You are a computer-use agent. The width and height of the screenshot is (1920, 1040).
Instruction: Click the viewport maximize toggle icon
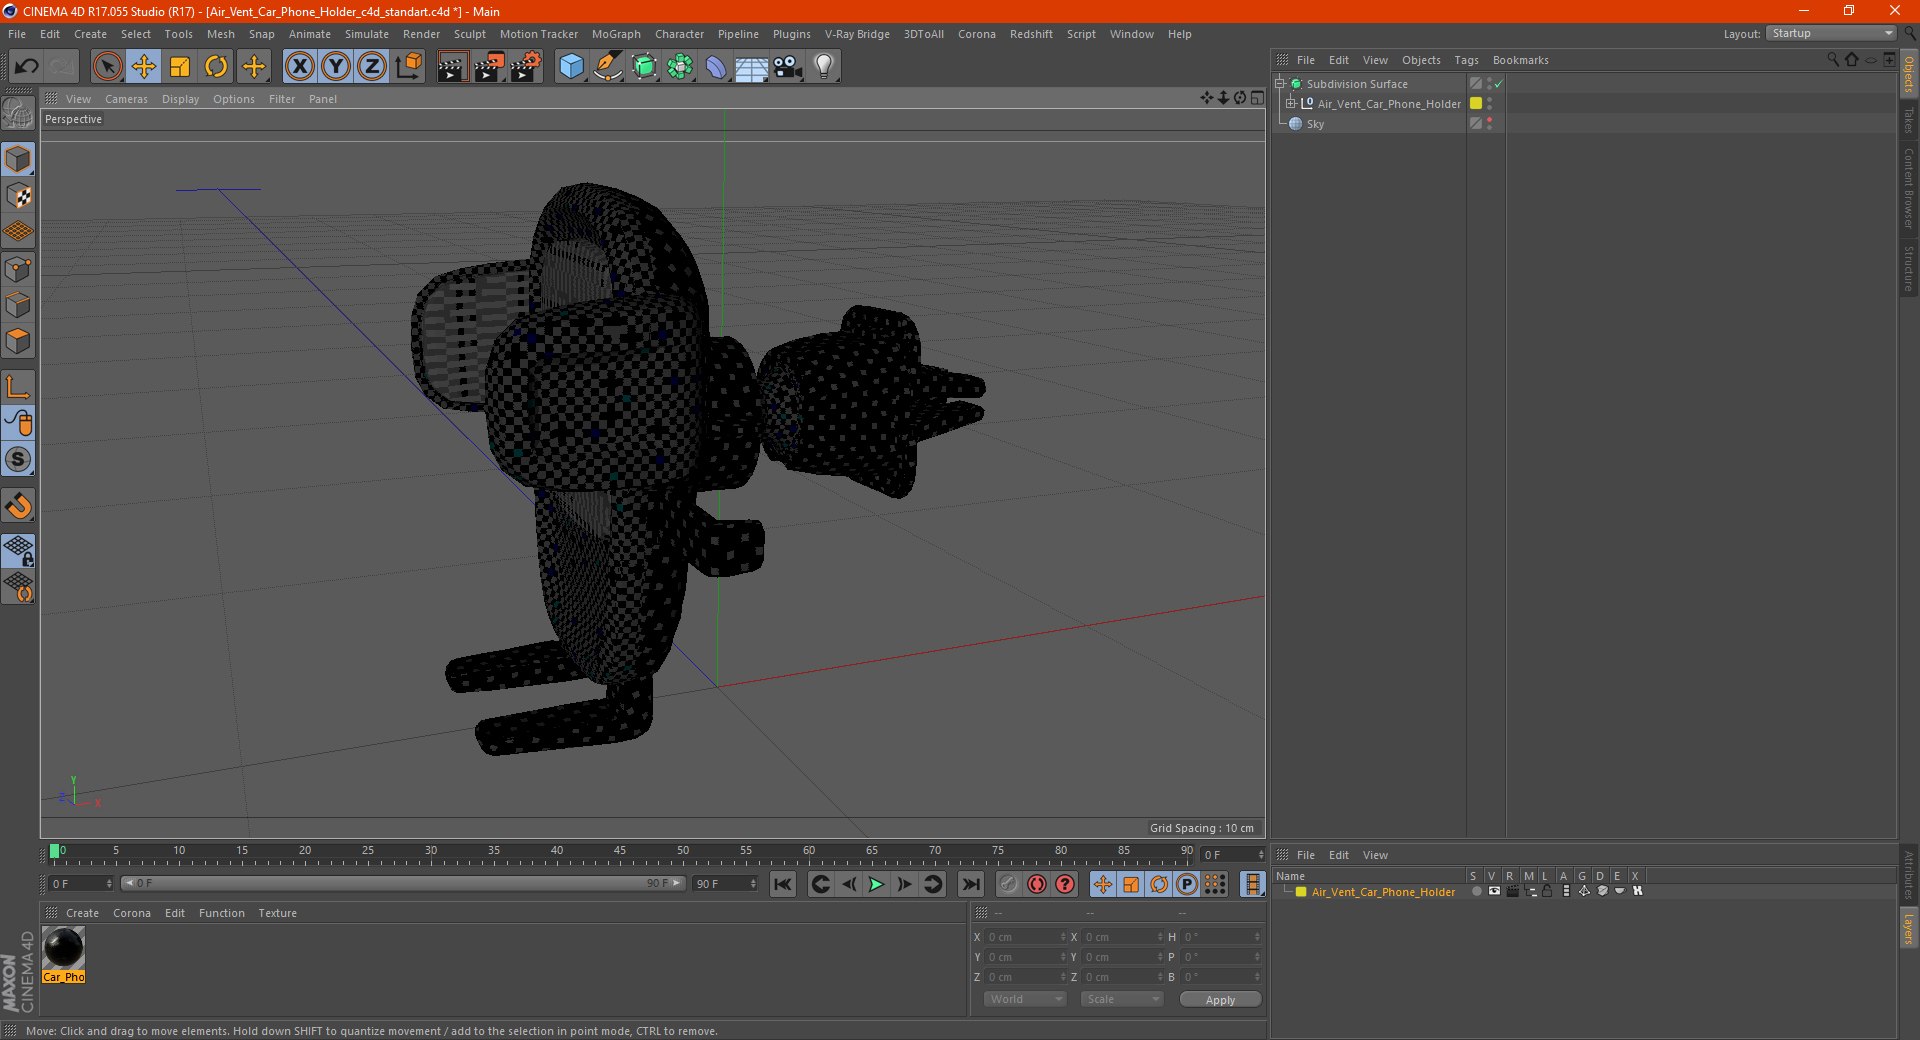pyautogui.click(x=1257, y=98)
